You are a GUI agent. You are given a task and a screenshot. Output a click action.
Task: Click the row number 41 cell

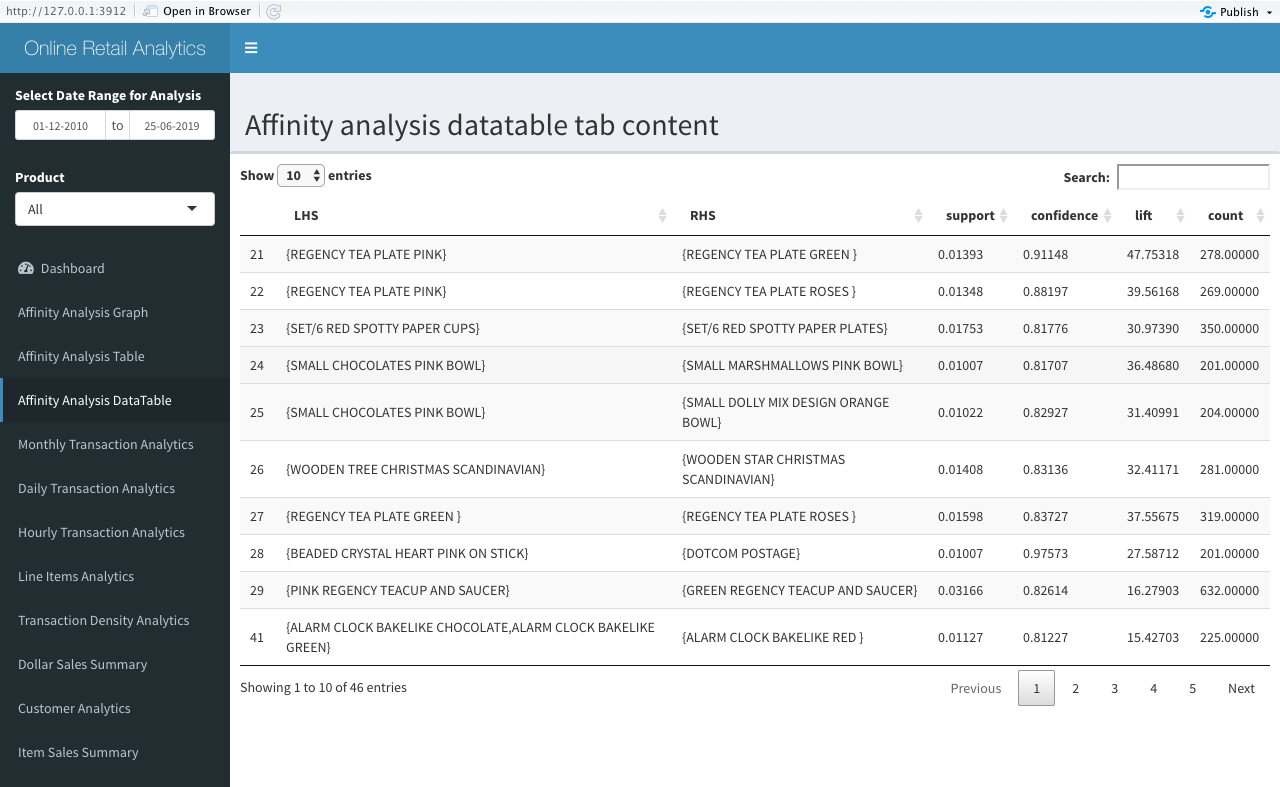tap(257, 637)
